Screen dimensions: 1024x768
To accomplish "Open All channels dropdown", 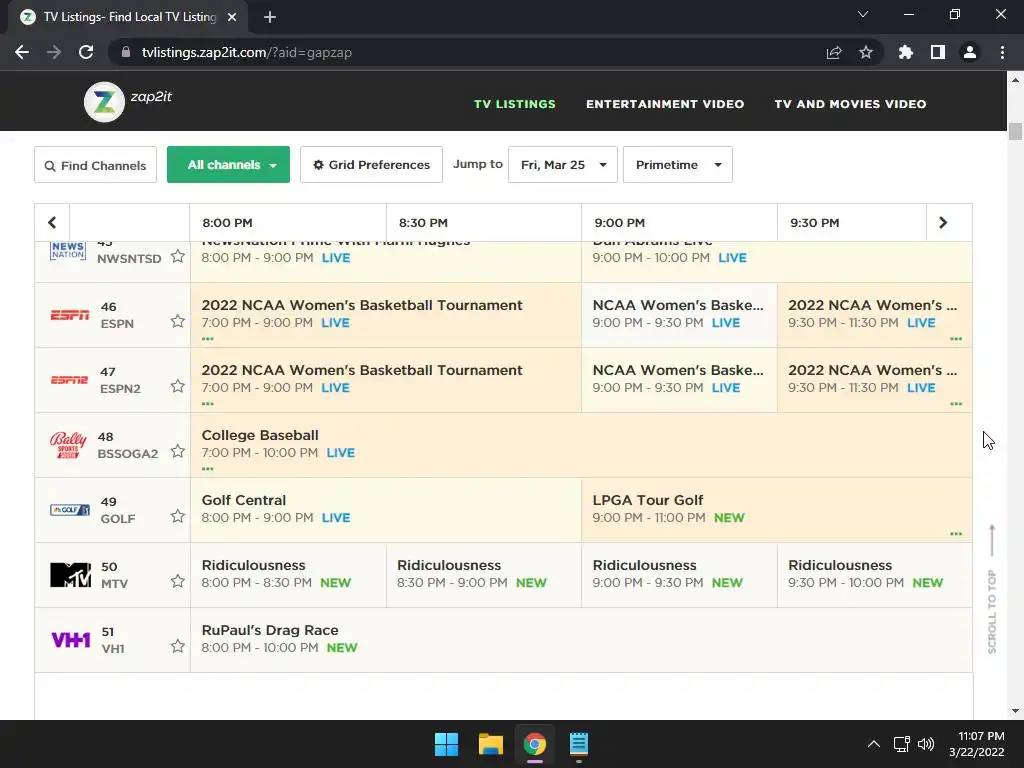I will point(229,165).
